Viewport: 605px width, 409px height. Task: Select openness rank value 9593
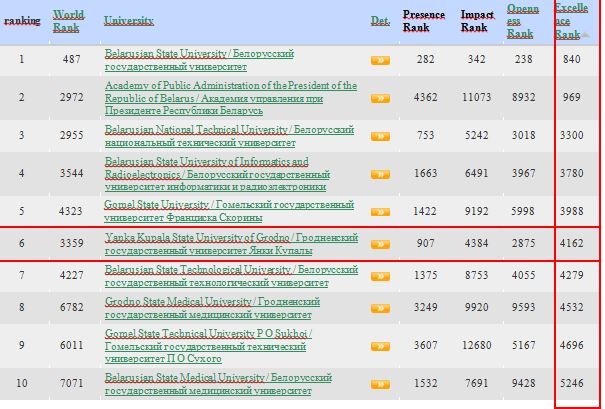[x=524, y=307]
